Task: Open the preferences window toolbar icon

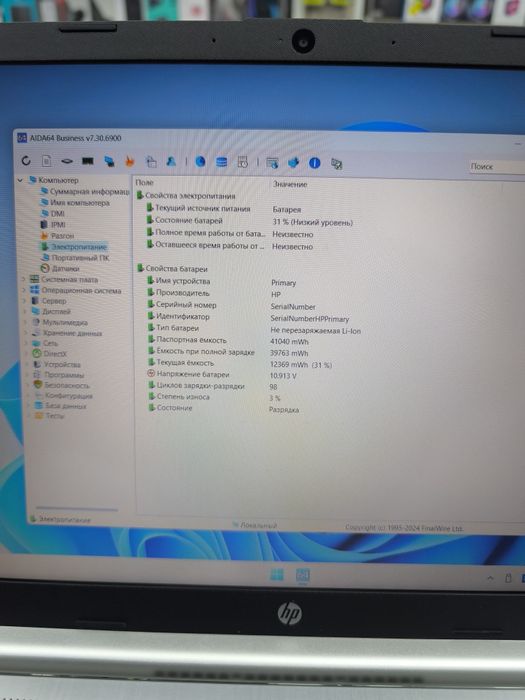Action: click(272, 163)
